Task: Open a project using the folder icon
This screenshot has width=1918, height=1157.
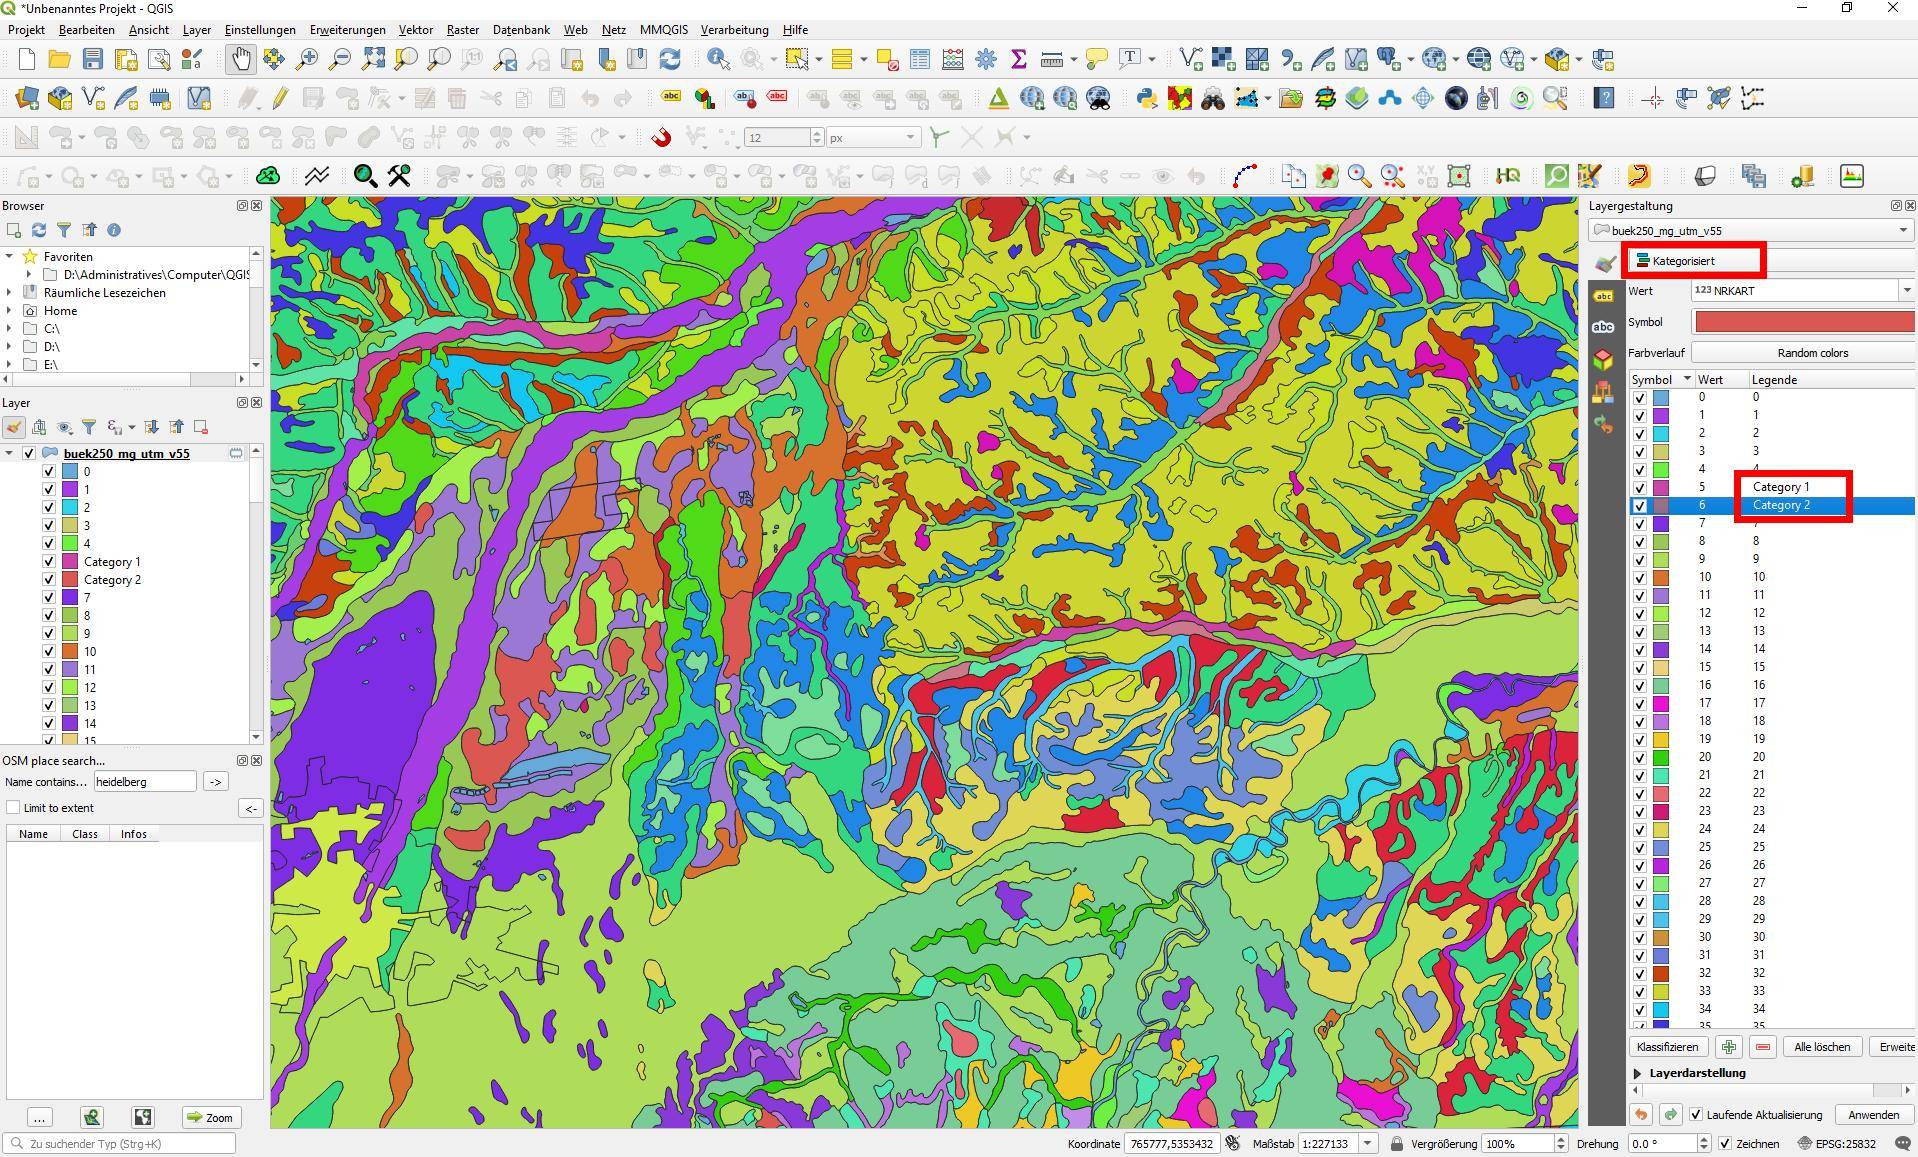Action: pyautogui.click(x=59, y=59)
